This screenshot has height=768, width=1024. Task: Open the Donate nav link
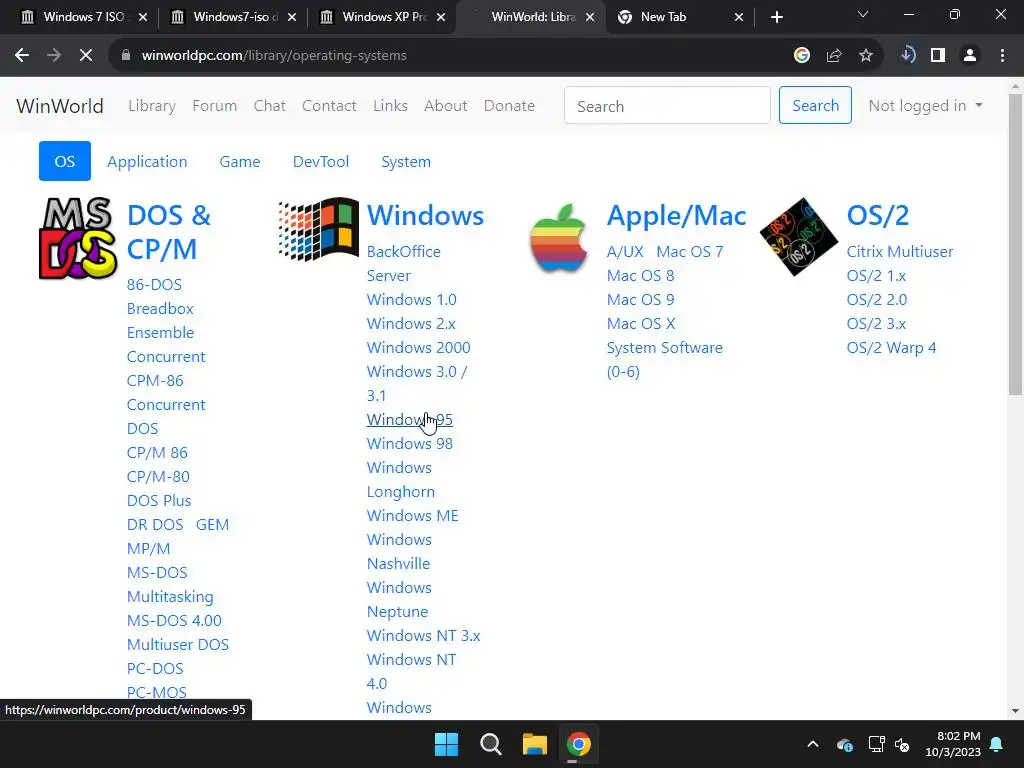pos(509,106)
